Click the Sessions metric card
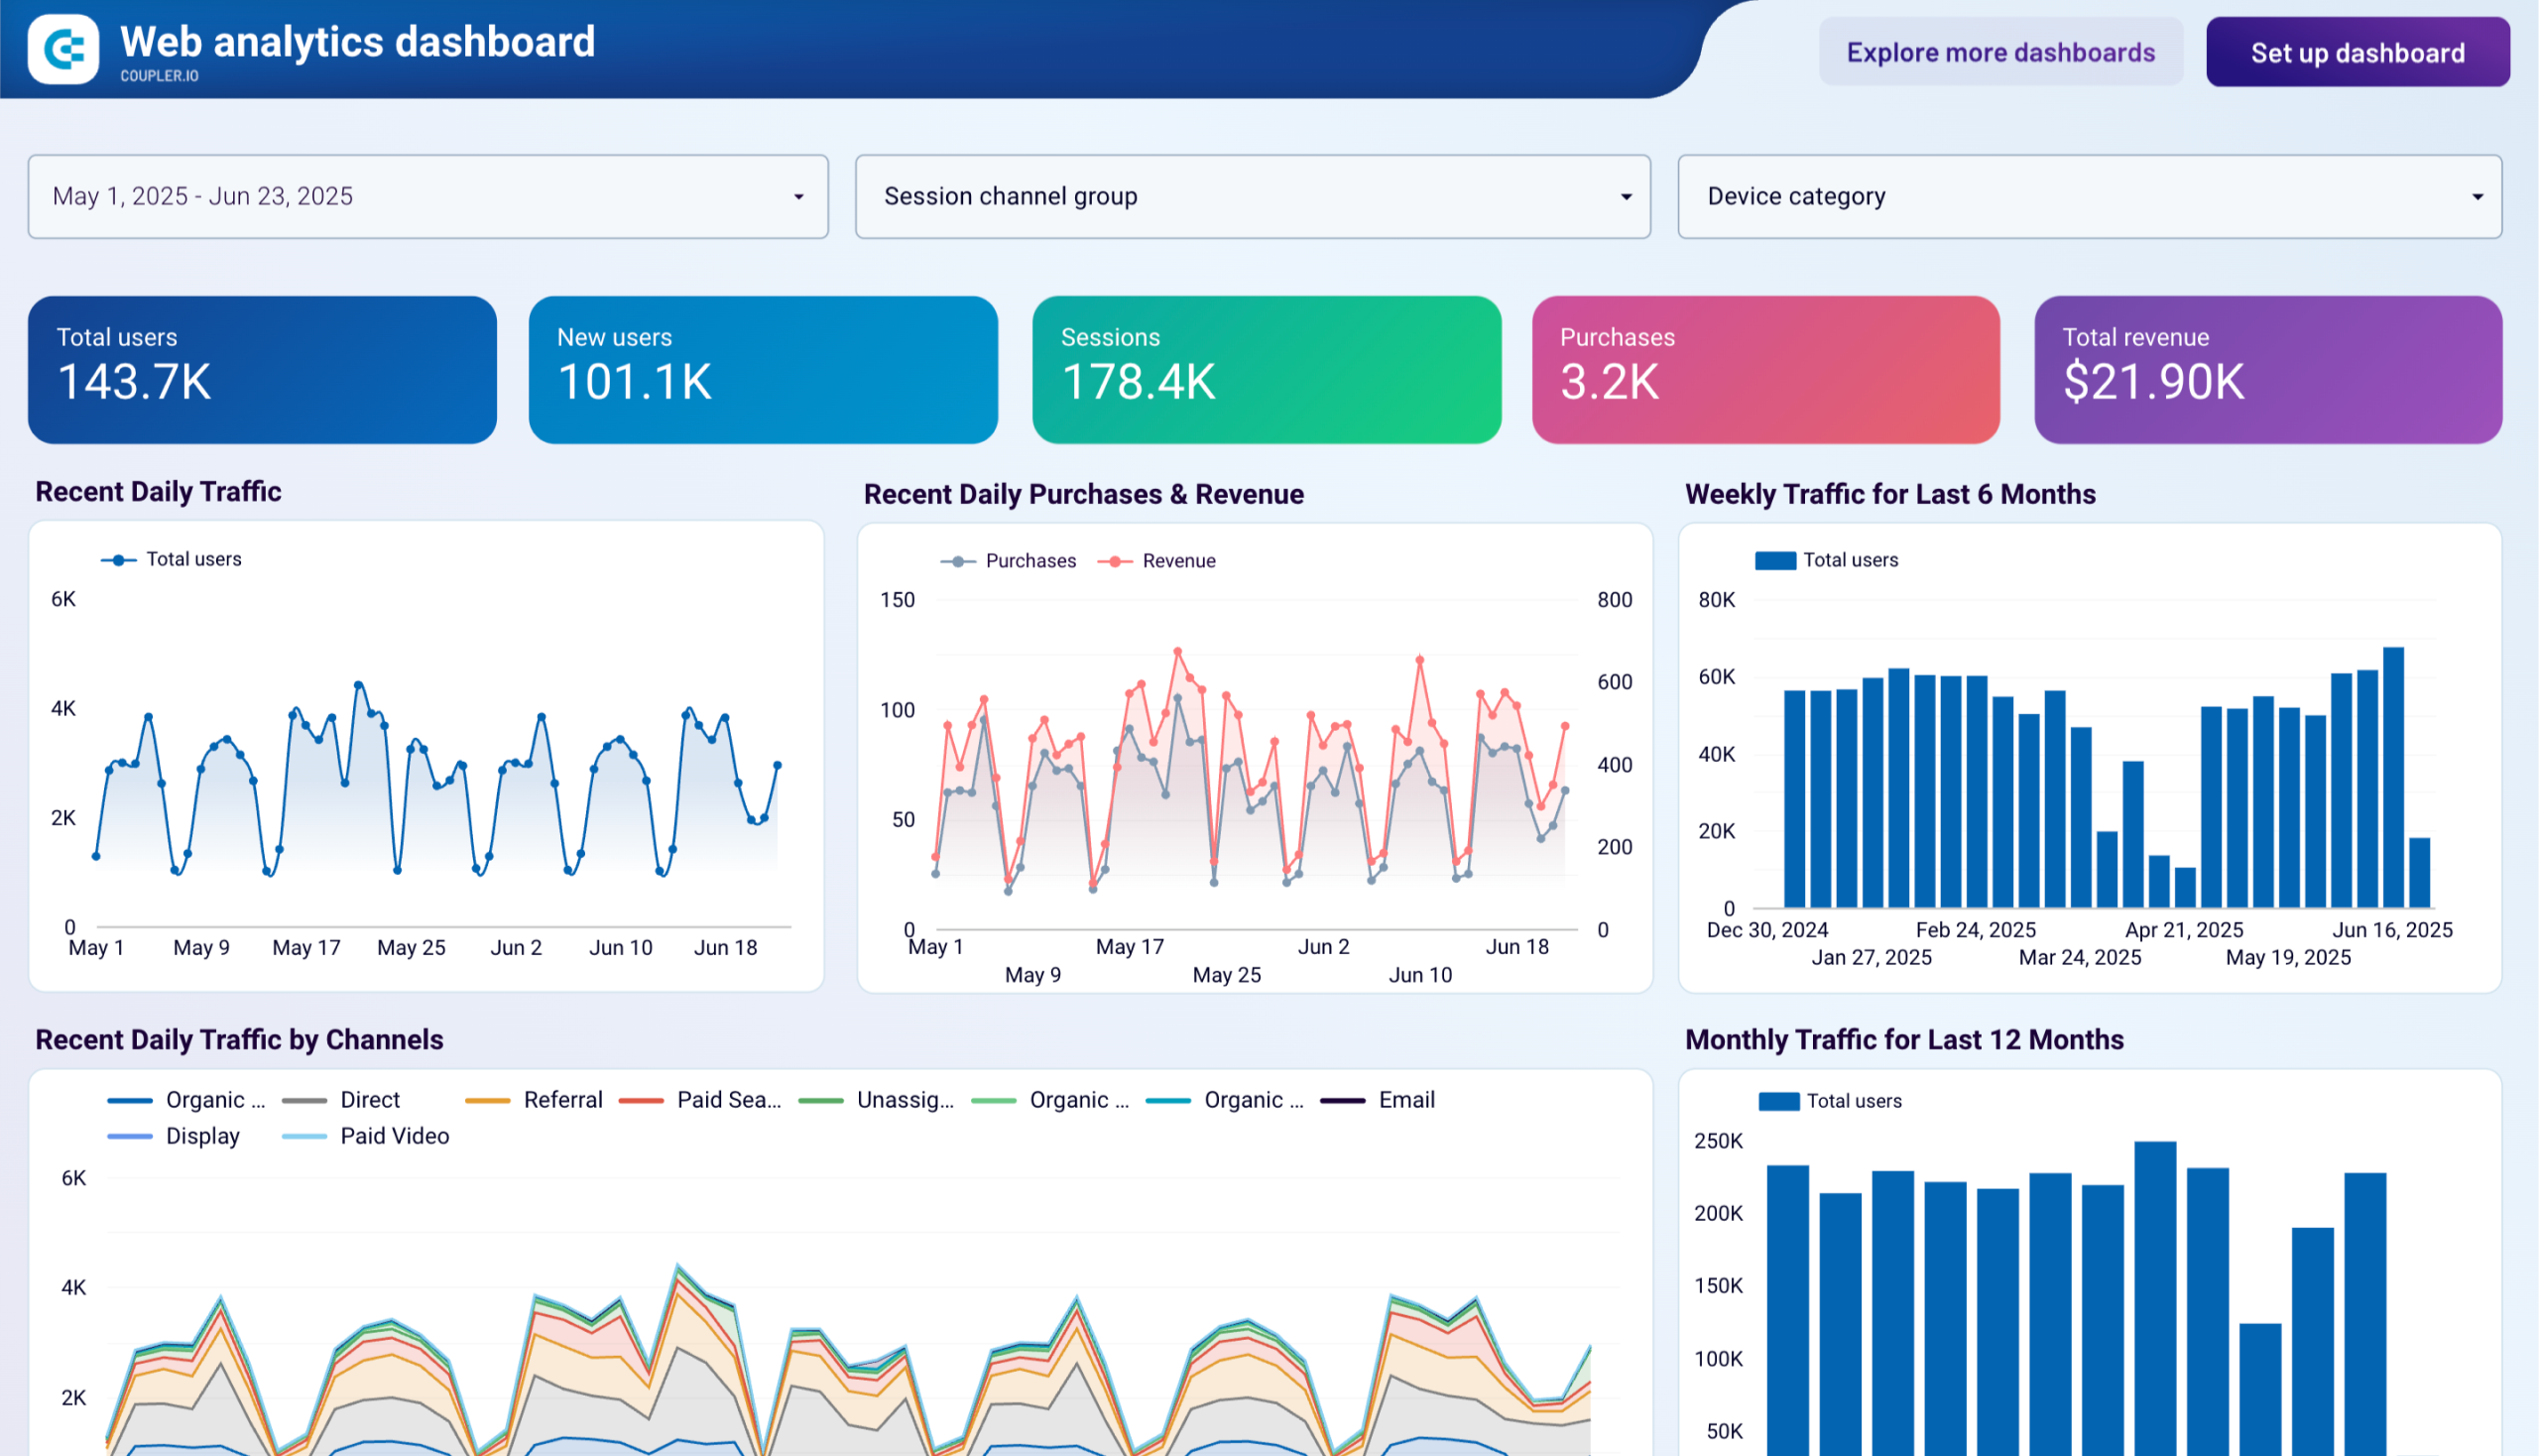This screenshot has width=2539, height=1456. 1265,369
